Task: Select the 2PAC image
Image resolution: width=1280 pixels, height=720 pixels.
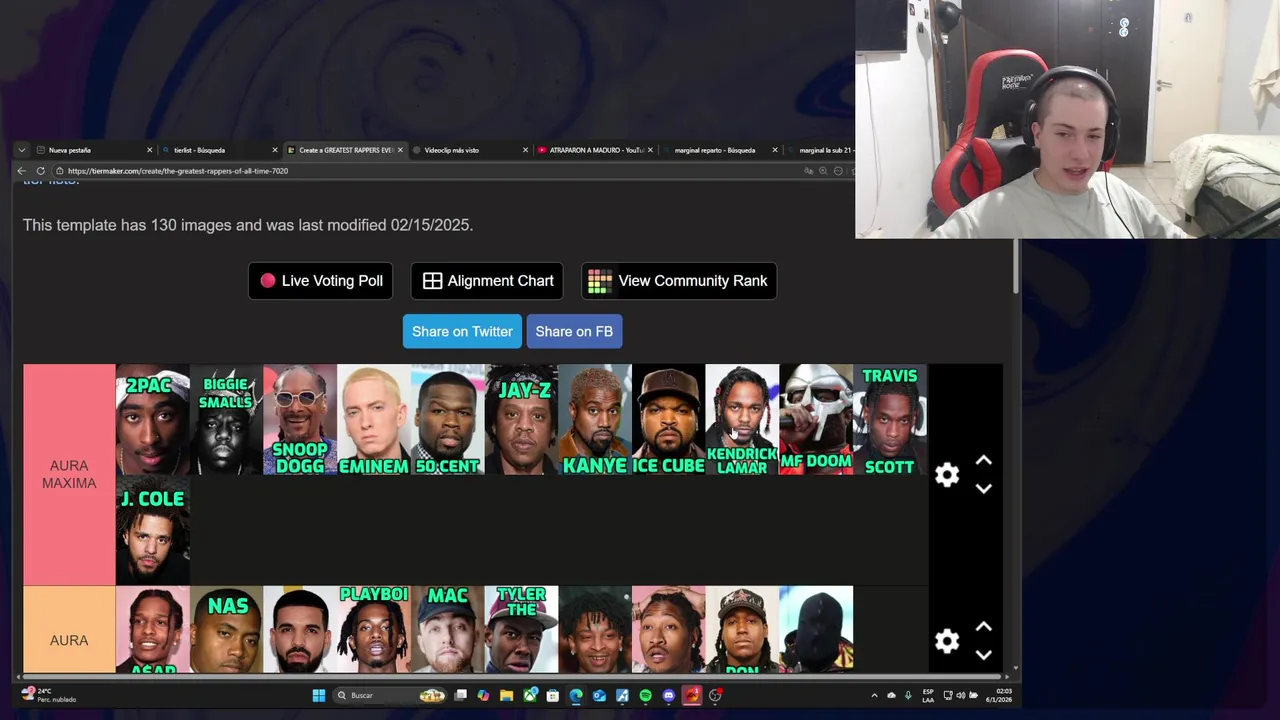Action: [x=152, y=419]
